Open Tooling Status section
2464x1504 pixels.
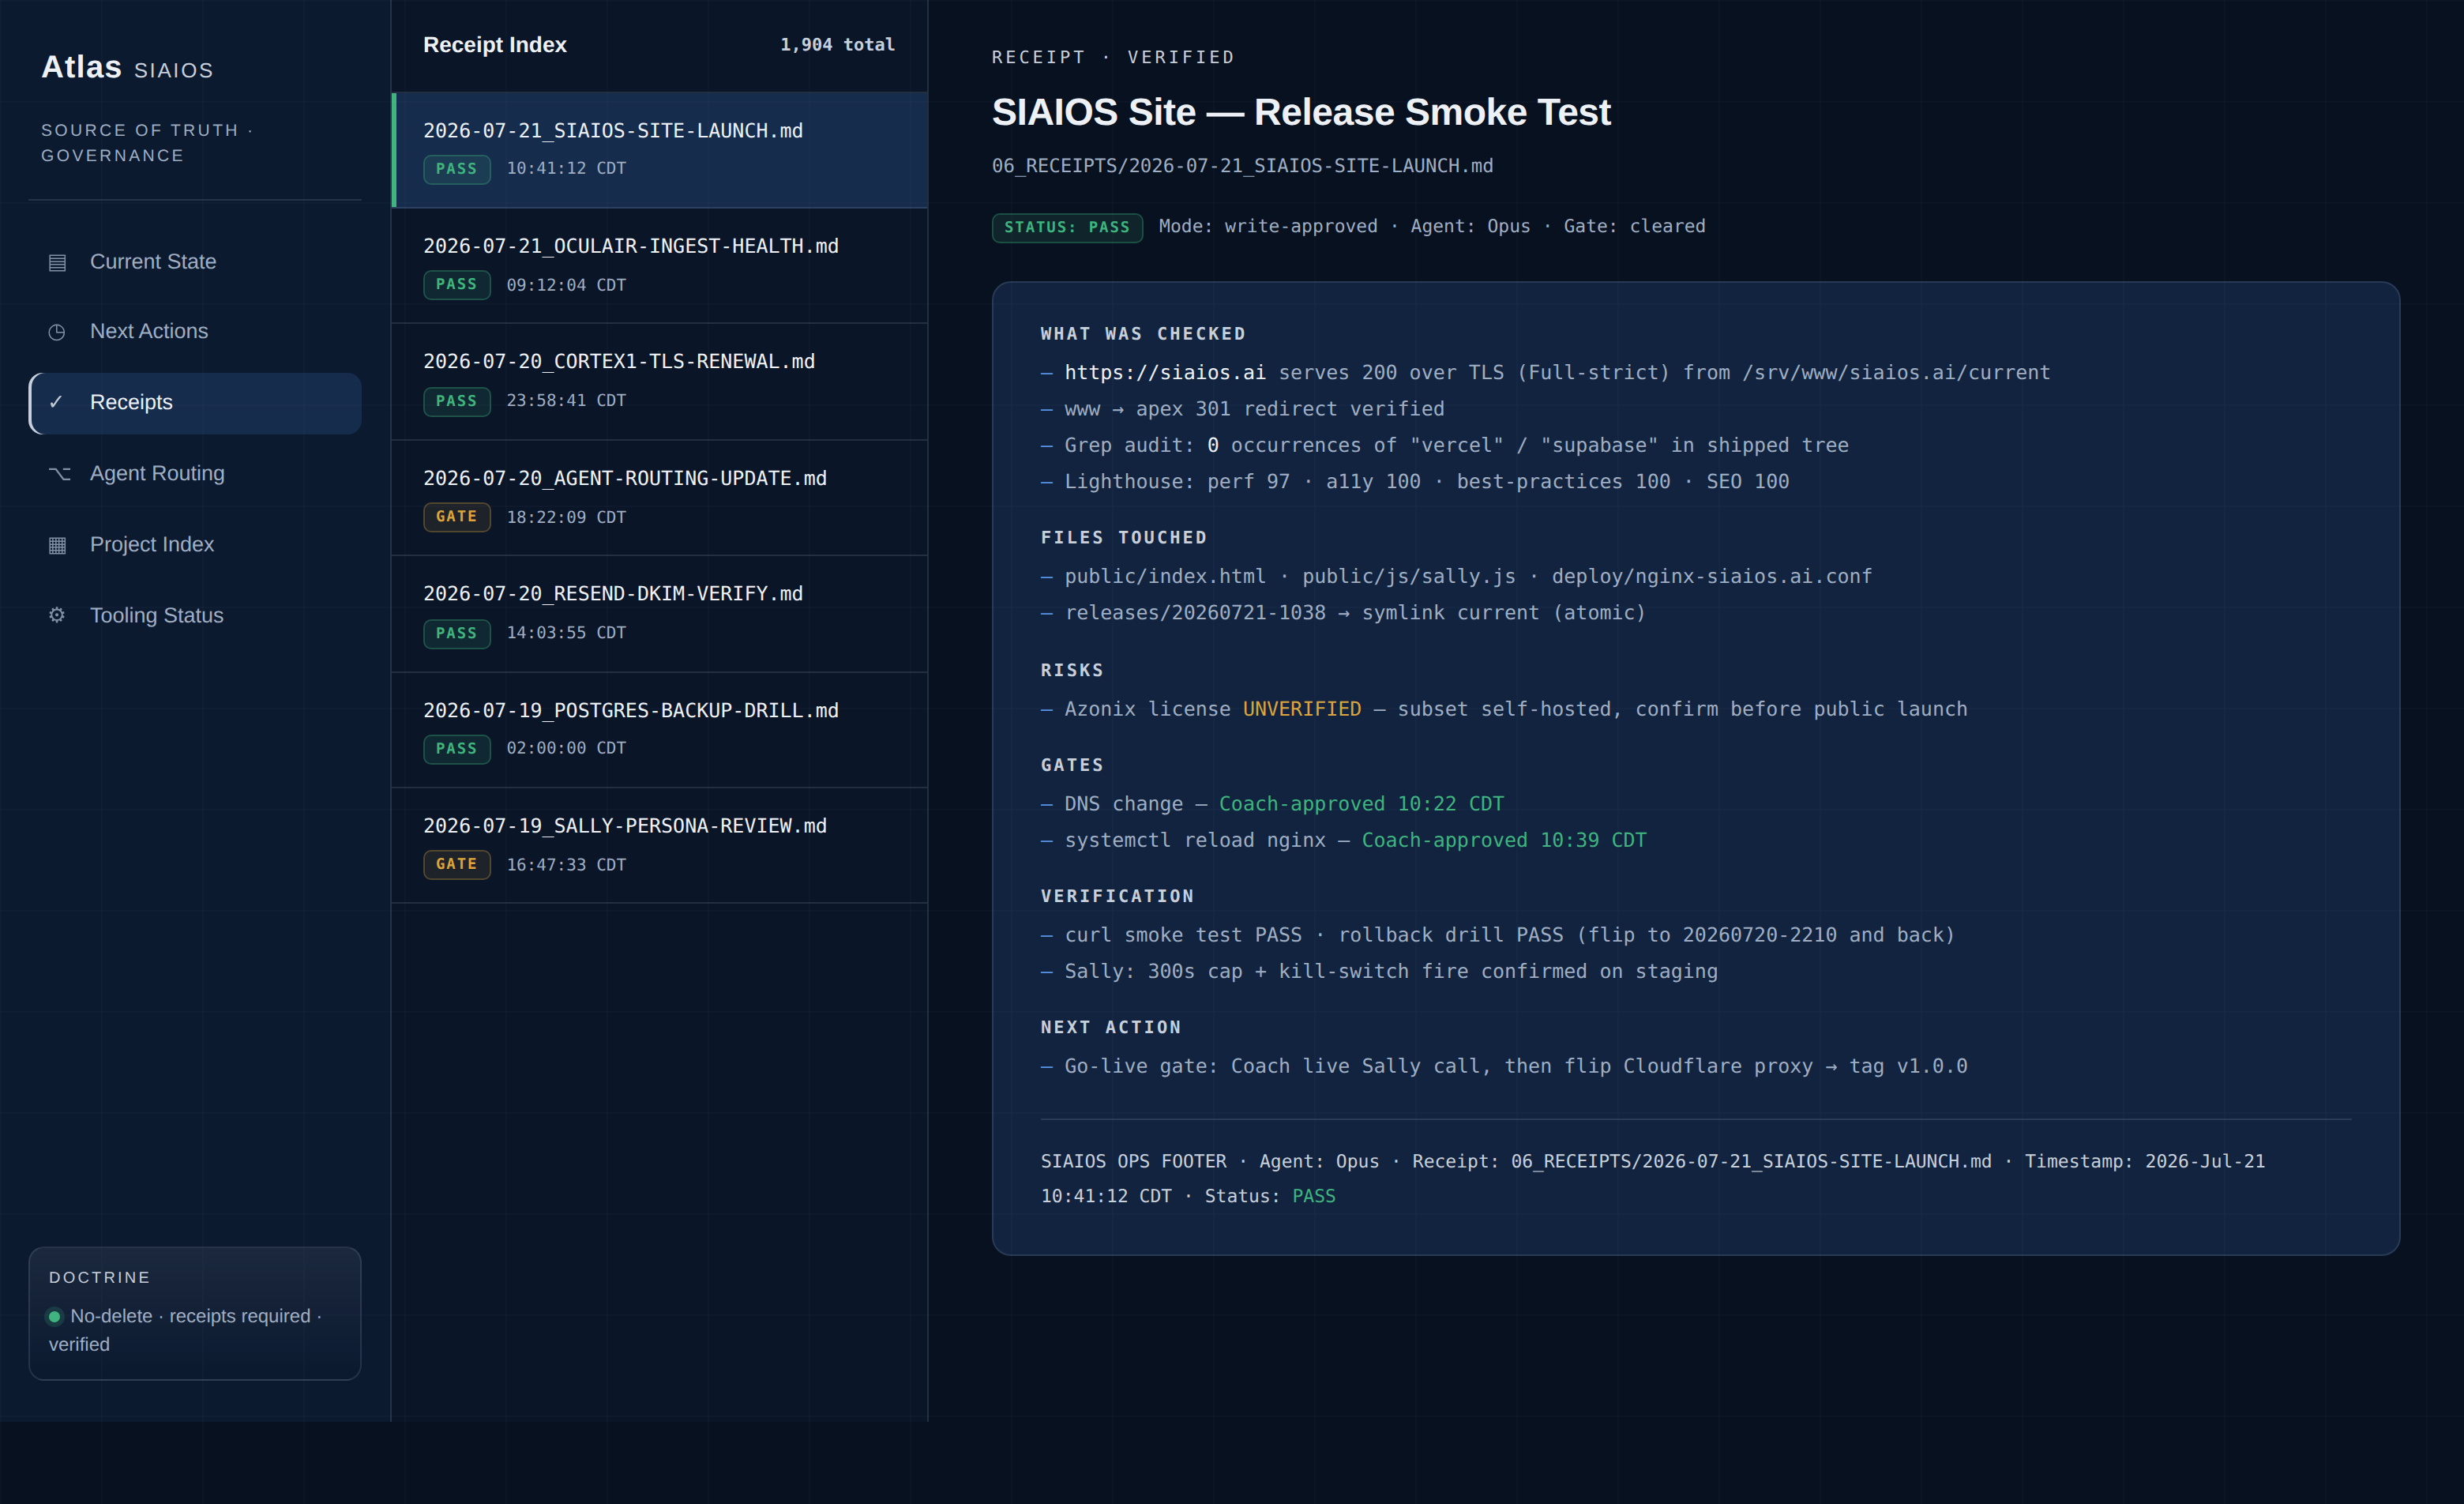(195, 616)
